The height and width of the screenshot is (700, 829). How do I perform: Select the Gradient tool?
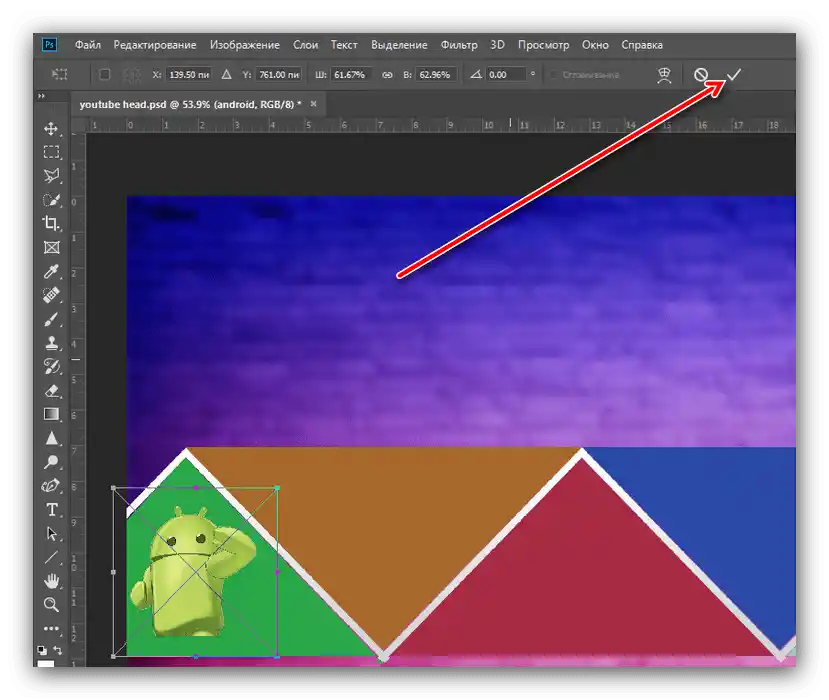pos(51,414)
